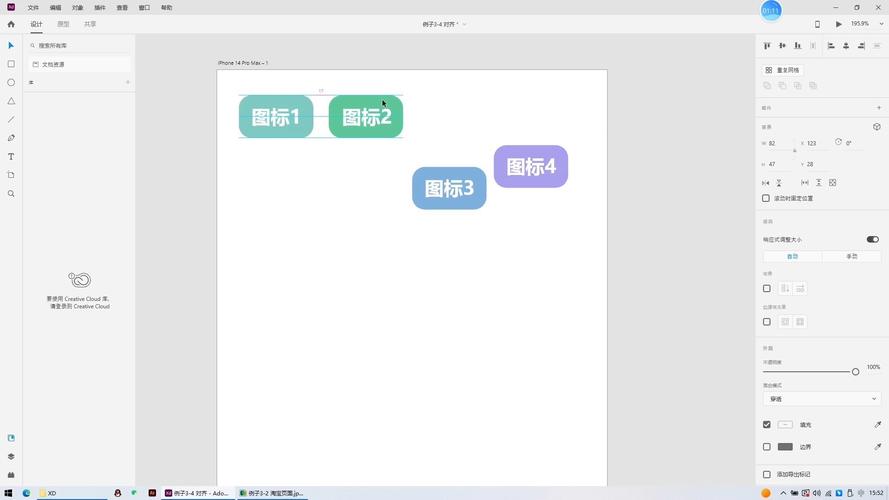The height and width of the screenshot is (500, 889).
Task: Open the 文件 menu
Action: tap(33, 7)
